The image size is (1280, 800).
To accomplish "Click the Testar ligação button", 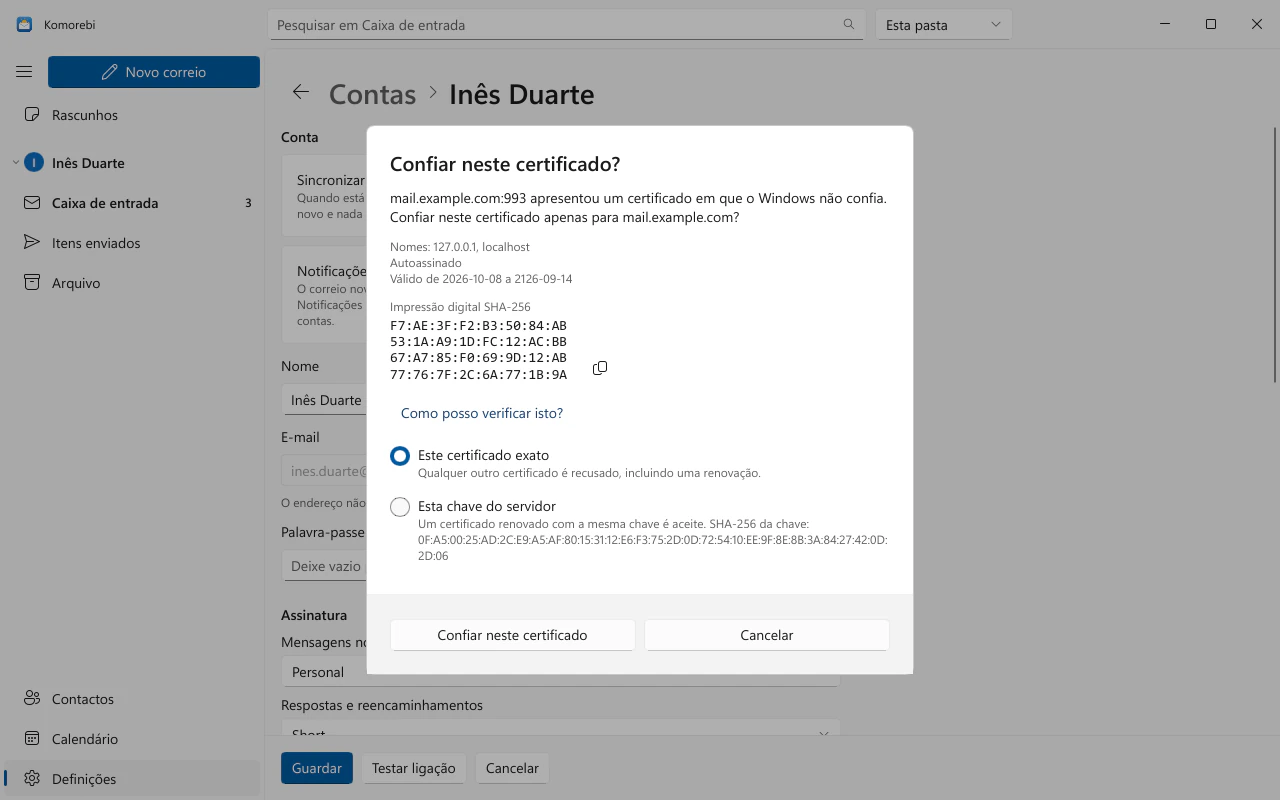I will pos(413,768).
